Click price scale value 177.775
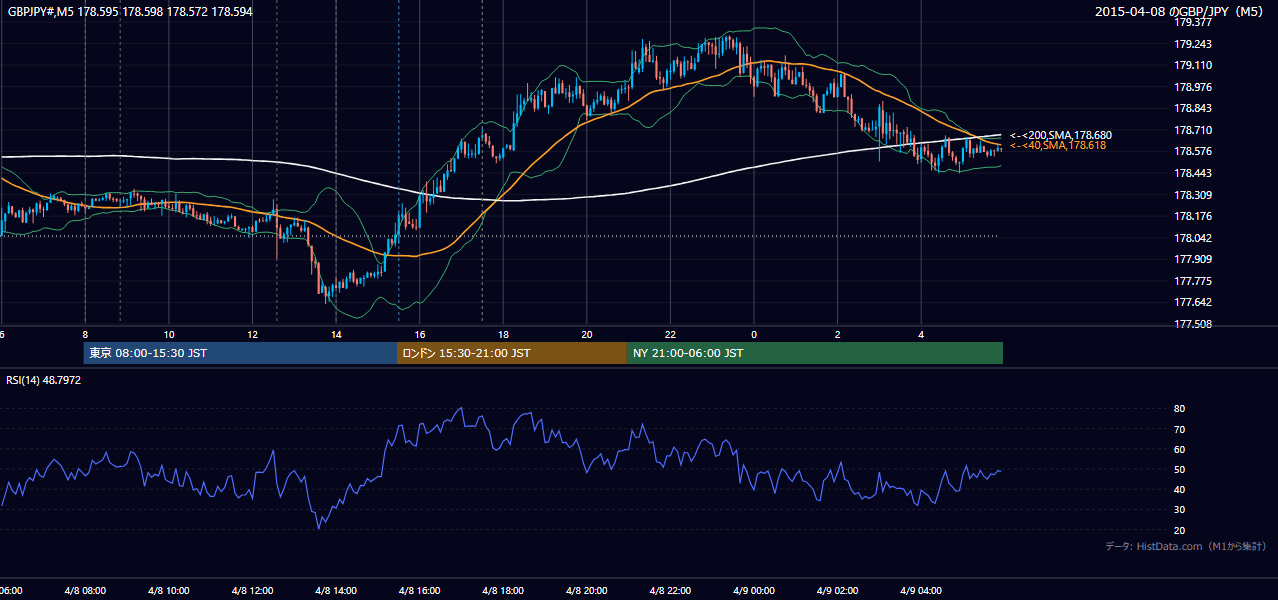This screenshot has height=600, width=1278. tap(1192, 281)
